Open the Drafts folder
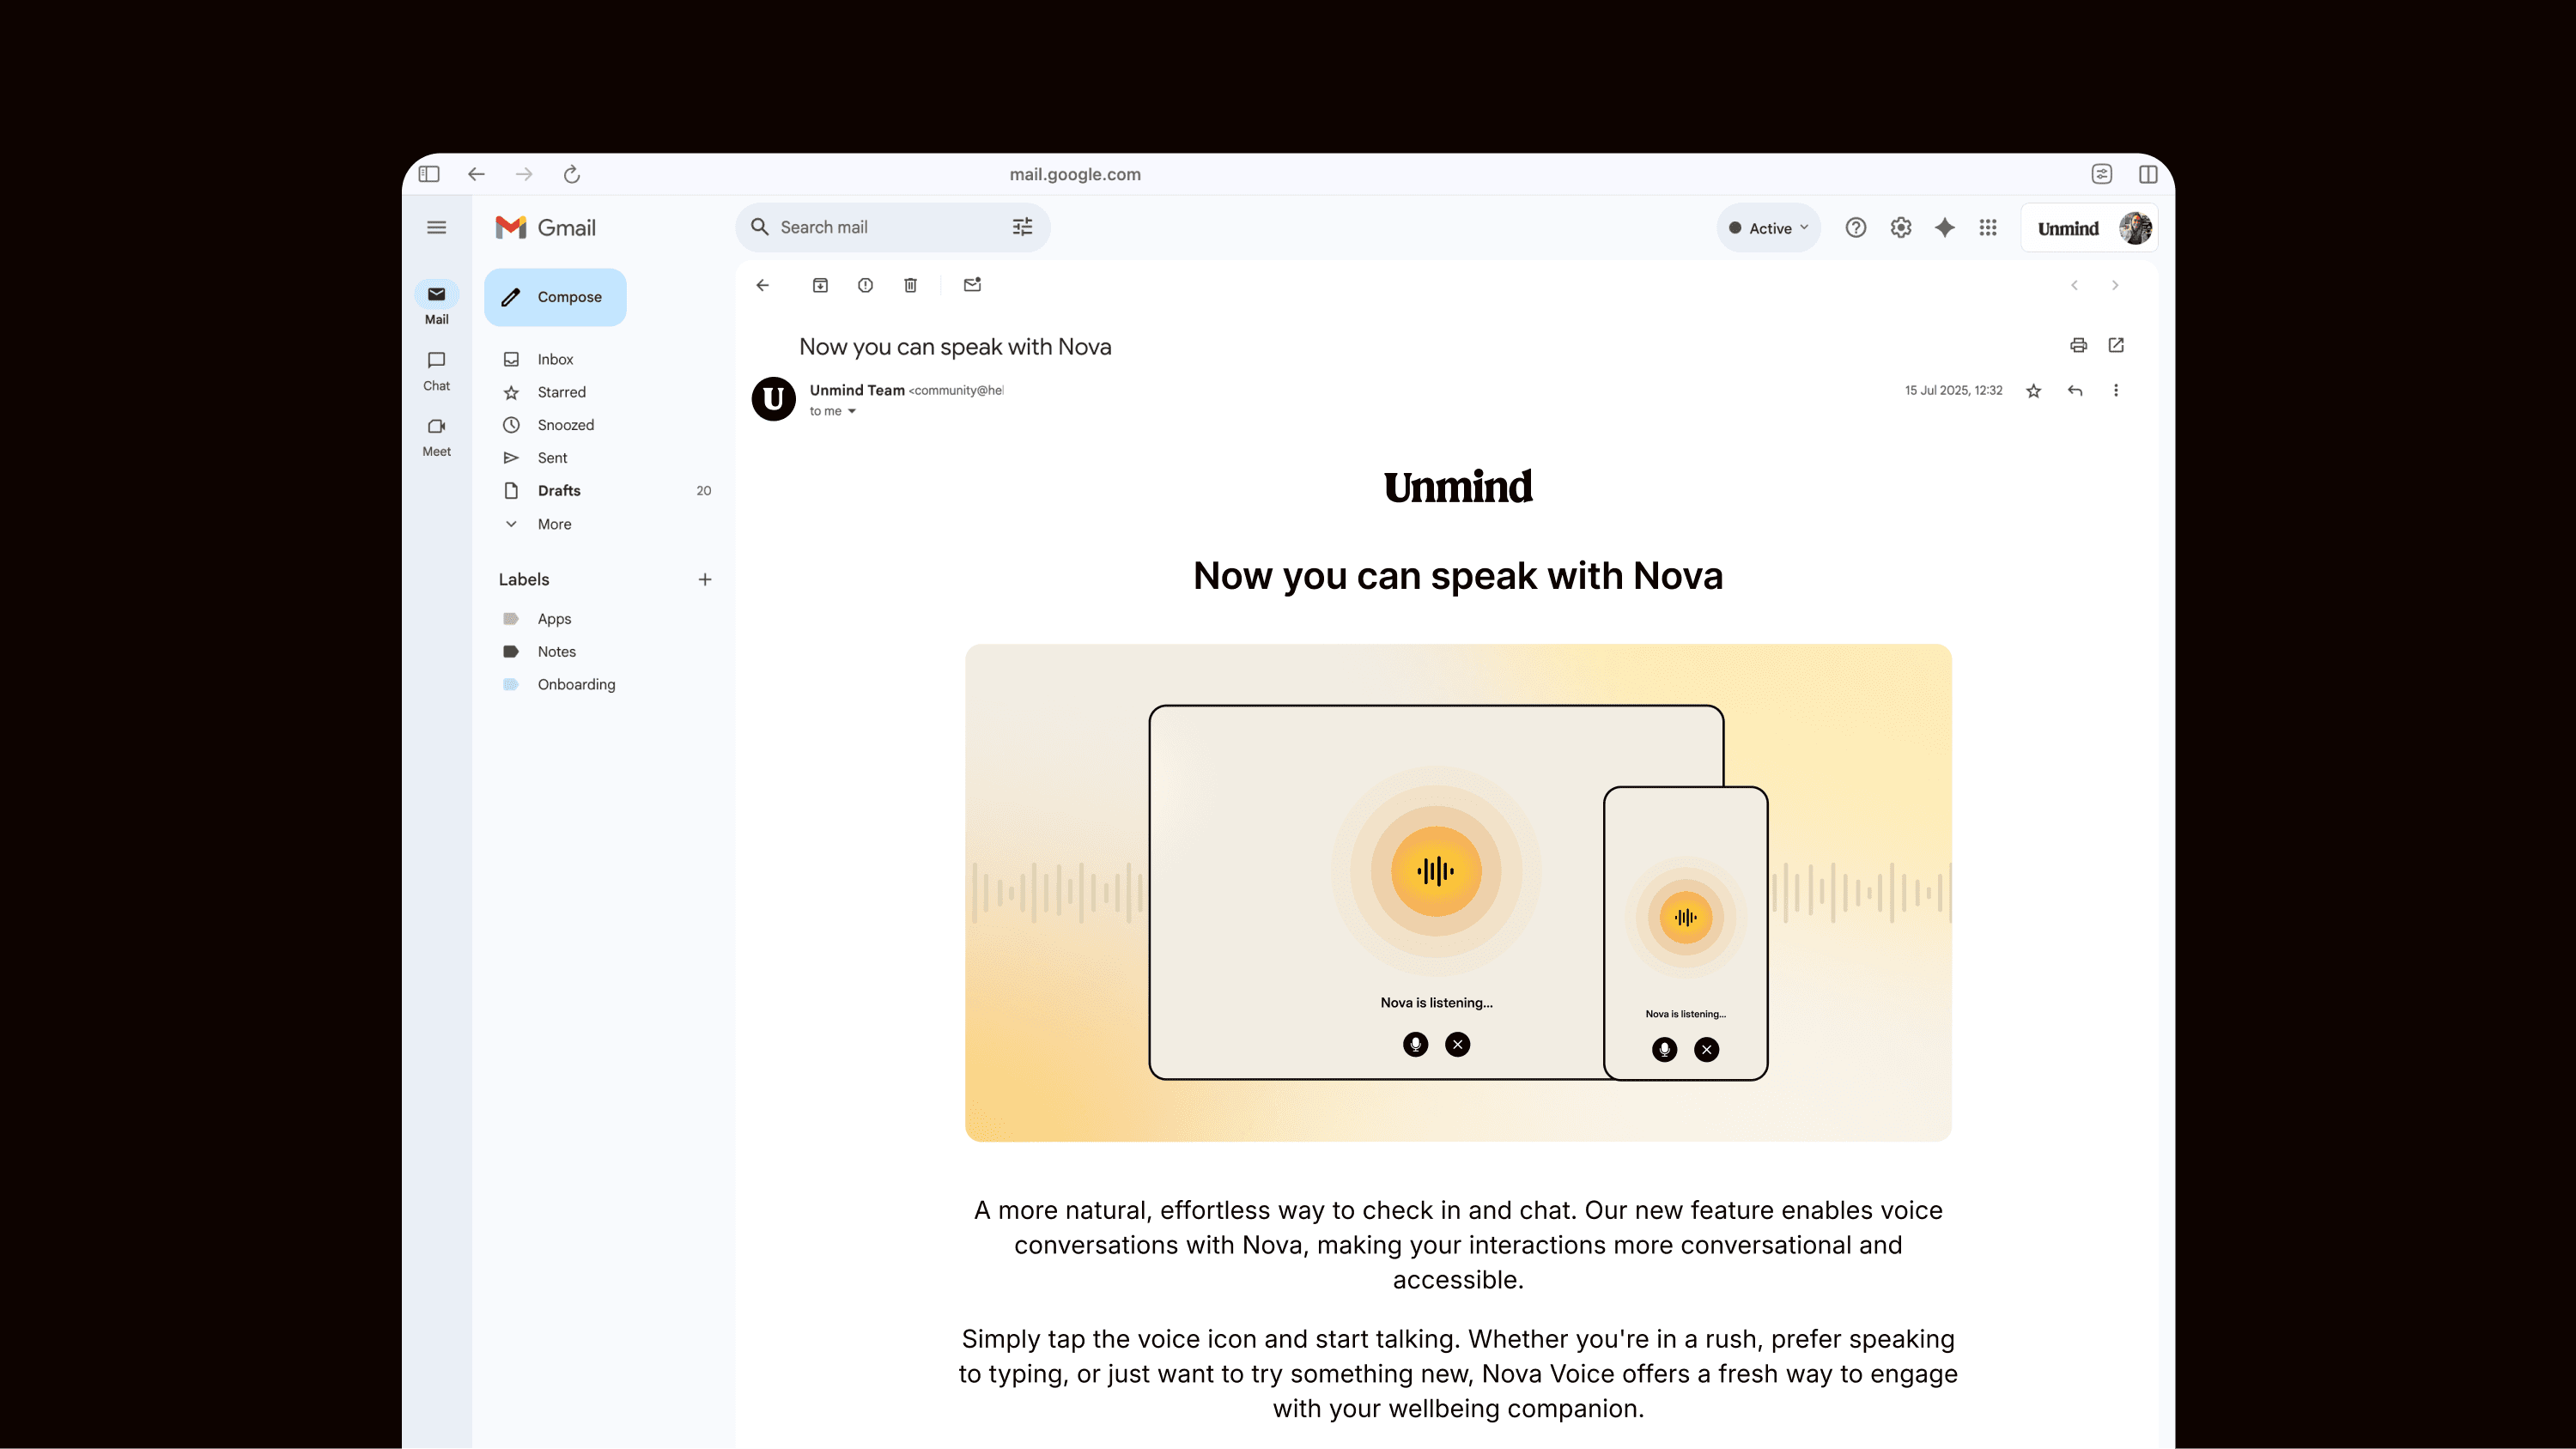 (559, 491)
